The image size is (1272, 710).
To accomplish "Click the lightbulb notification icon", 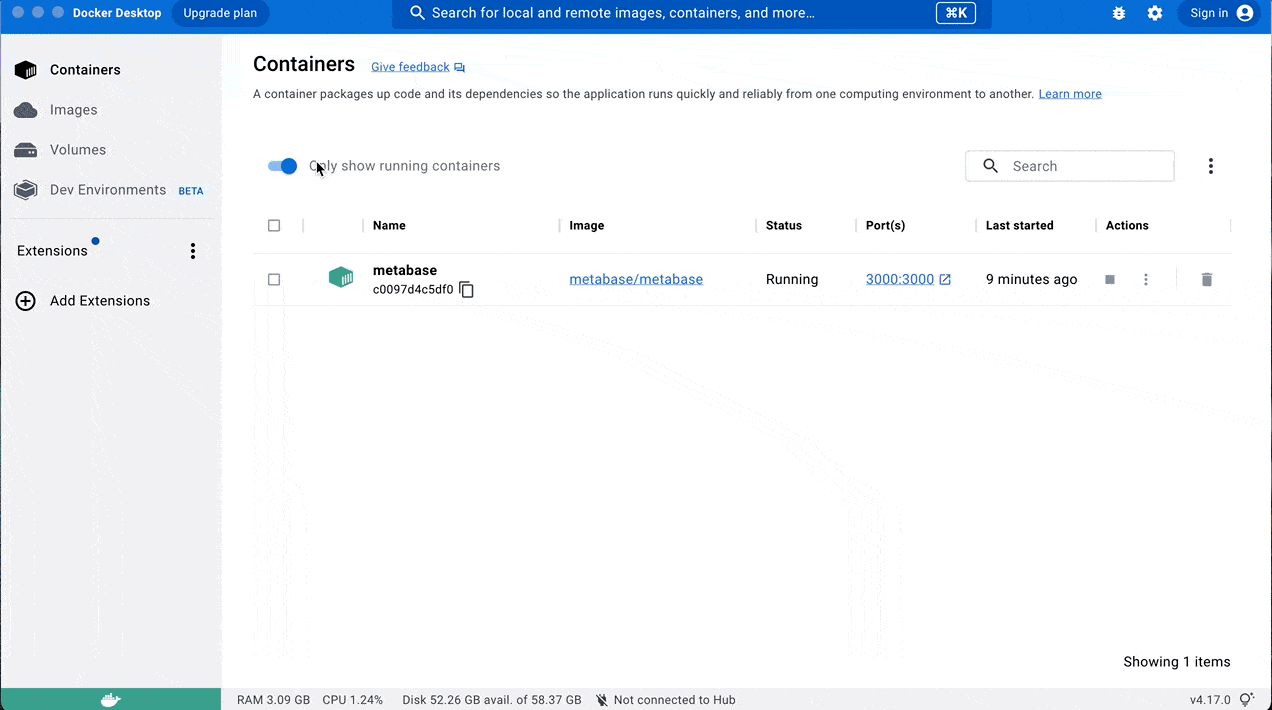I will pyautogui.click(x=1246, y=700).
